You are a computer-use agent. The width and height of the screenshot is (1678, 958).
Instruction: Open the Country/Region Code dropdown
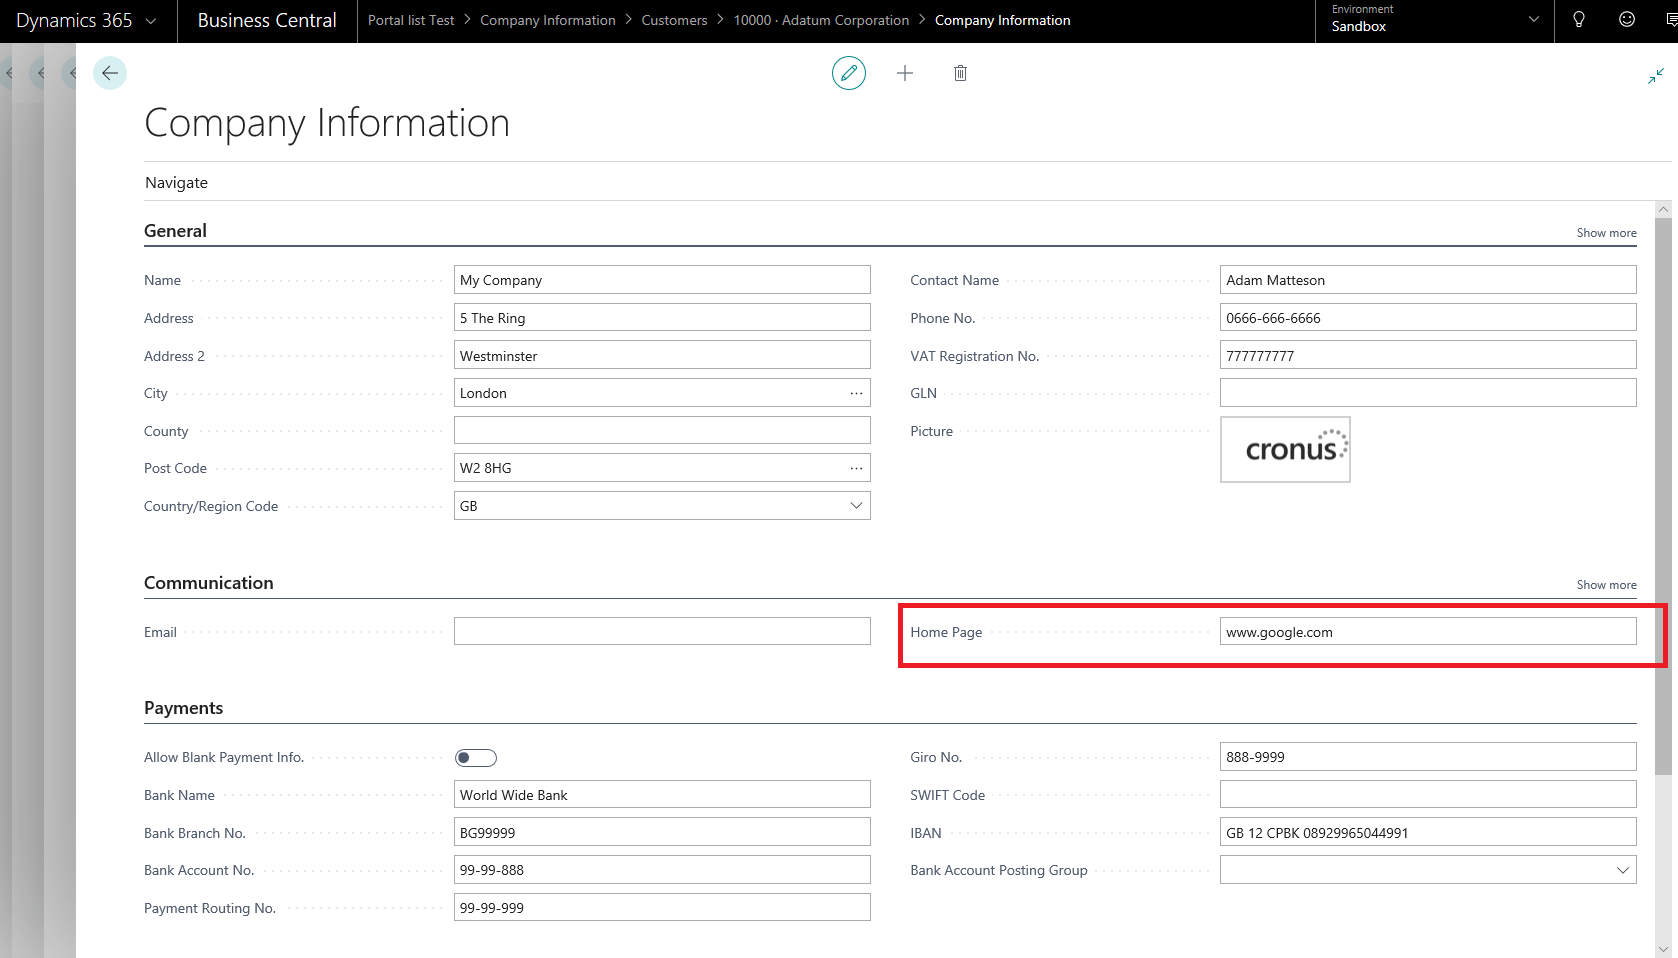click(856, 505)
